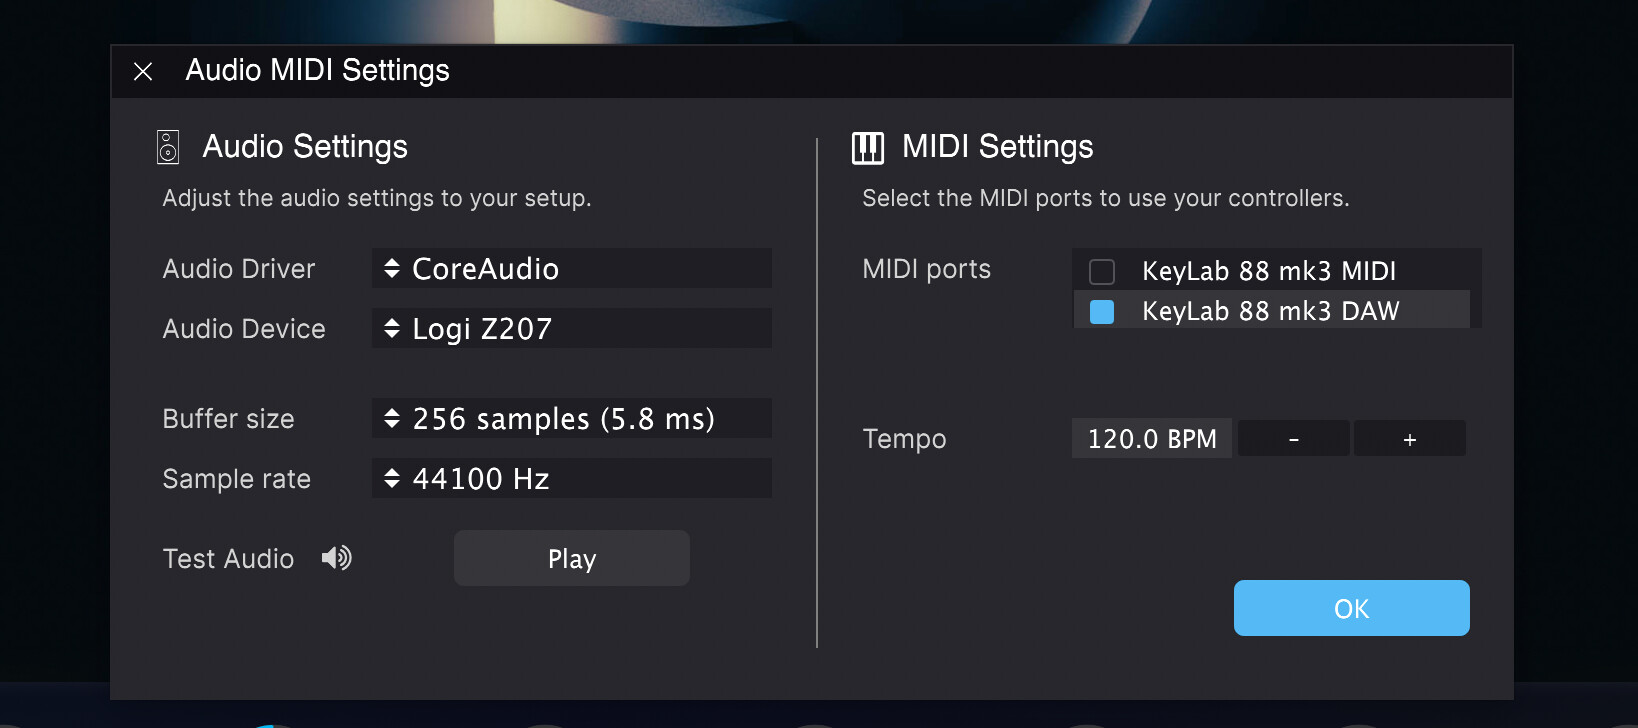Decrease tempo with the minus button
Image resolution: width=1638 pixels, height=728 pixels.
coord(1294,438)
